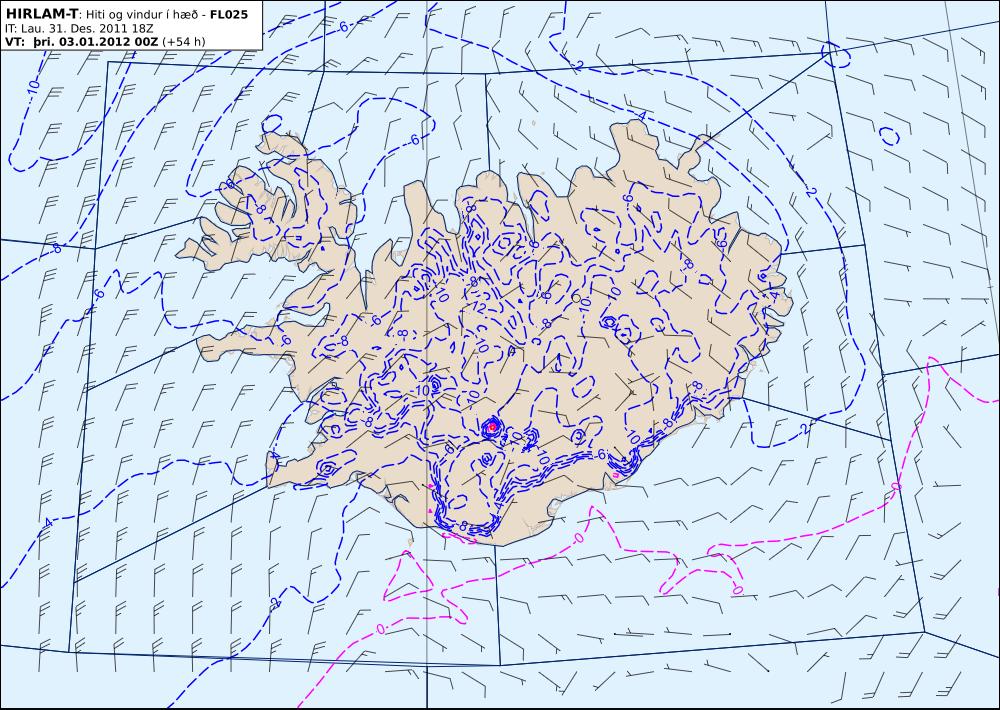Click the '(+54 h)' forecast offset
Image resolution: width=1000 pixels, height=710 pixels.
coord(184,42)
